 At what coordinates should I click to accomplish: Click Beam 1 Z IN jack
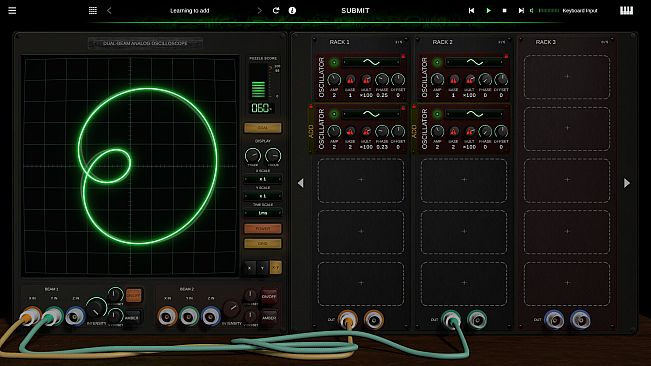[x=76, y=317]
